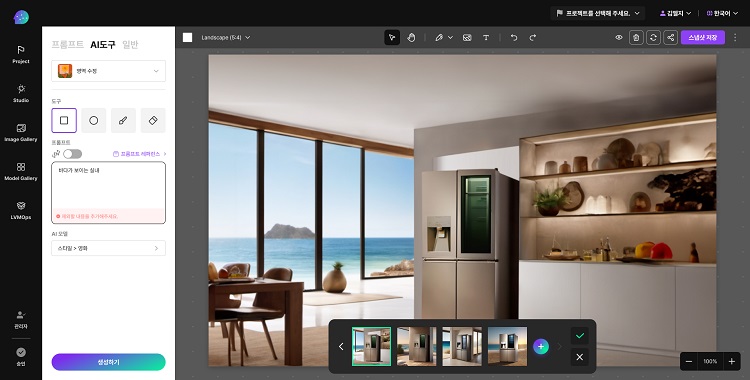750x380 pixels.
Task: Click the redo arrow icon
Action: tap(532, 37)
